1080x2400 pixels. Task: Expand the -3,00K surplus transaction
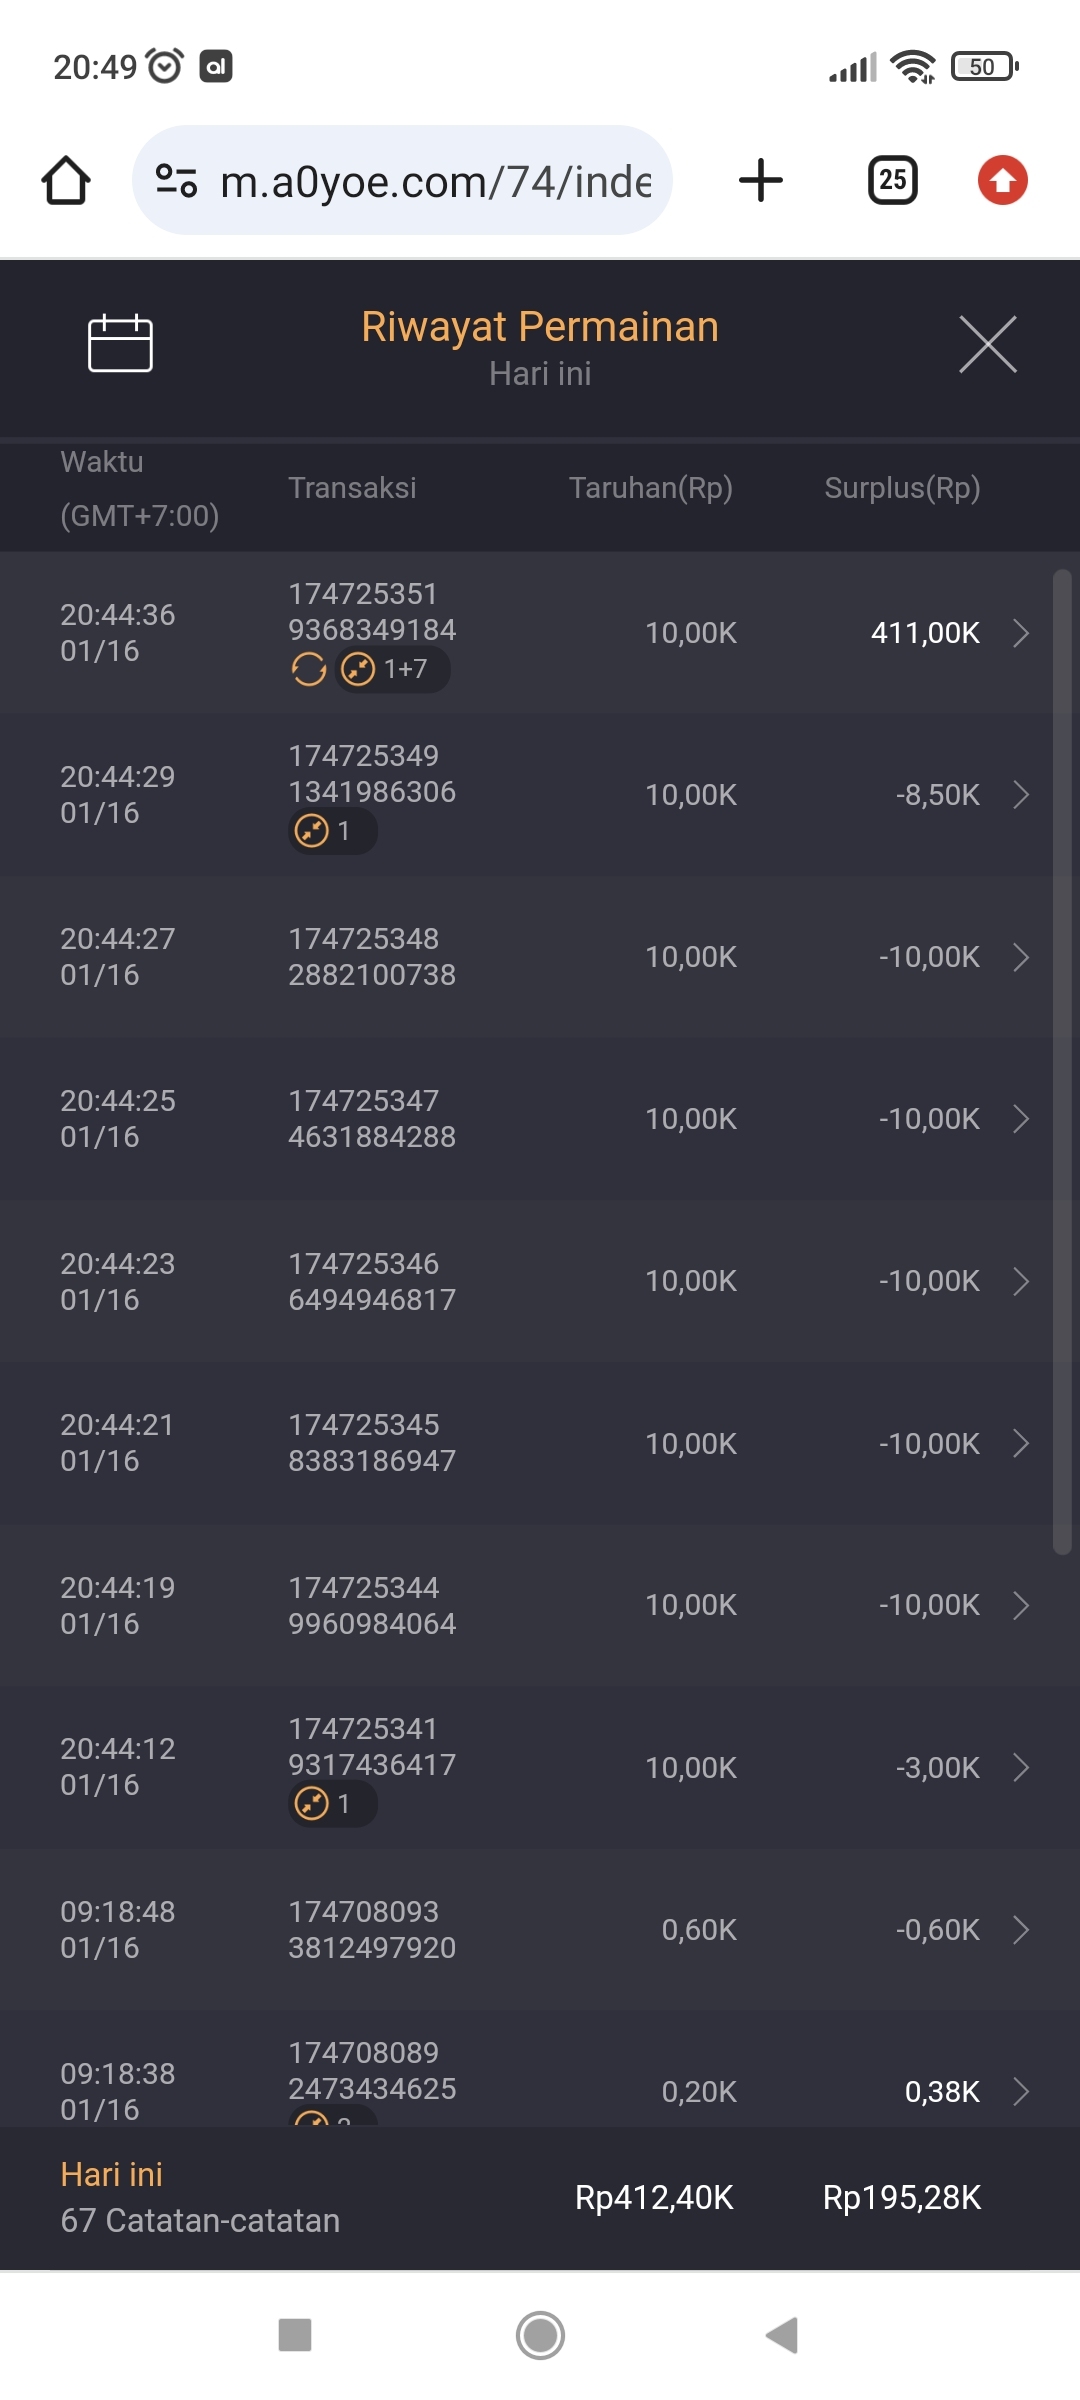tap(1020, 1767)
